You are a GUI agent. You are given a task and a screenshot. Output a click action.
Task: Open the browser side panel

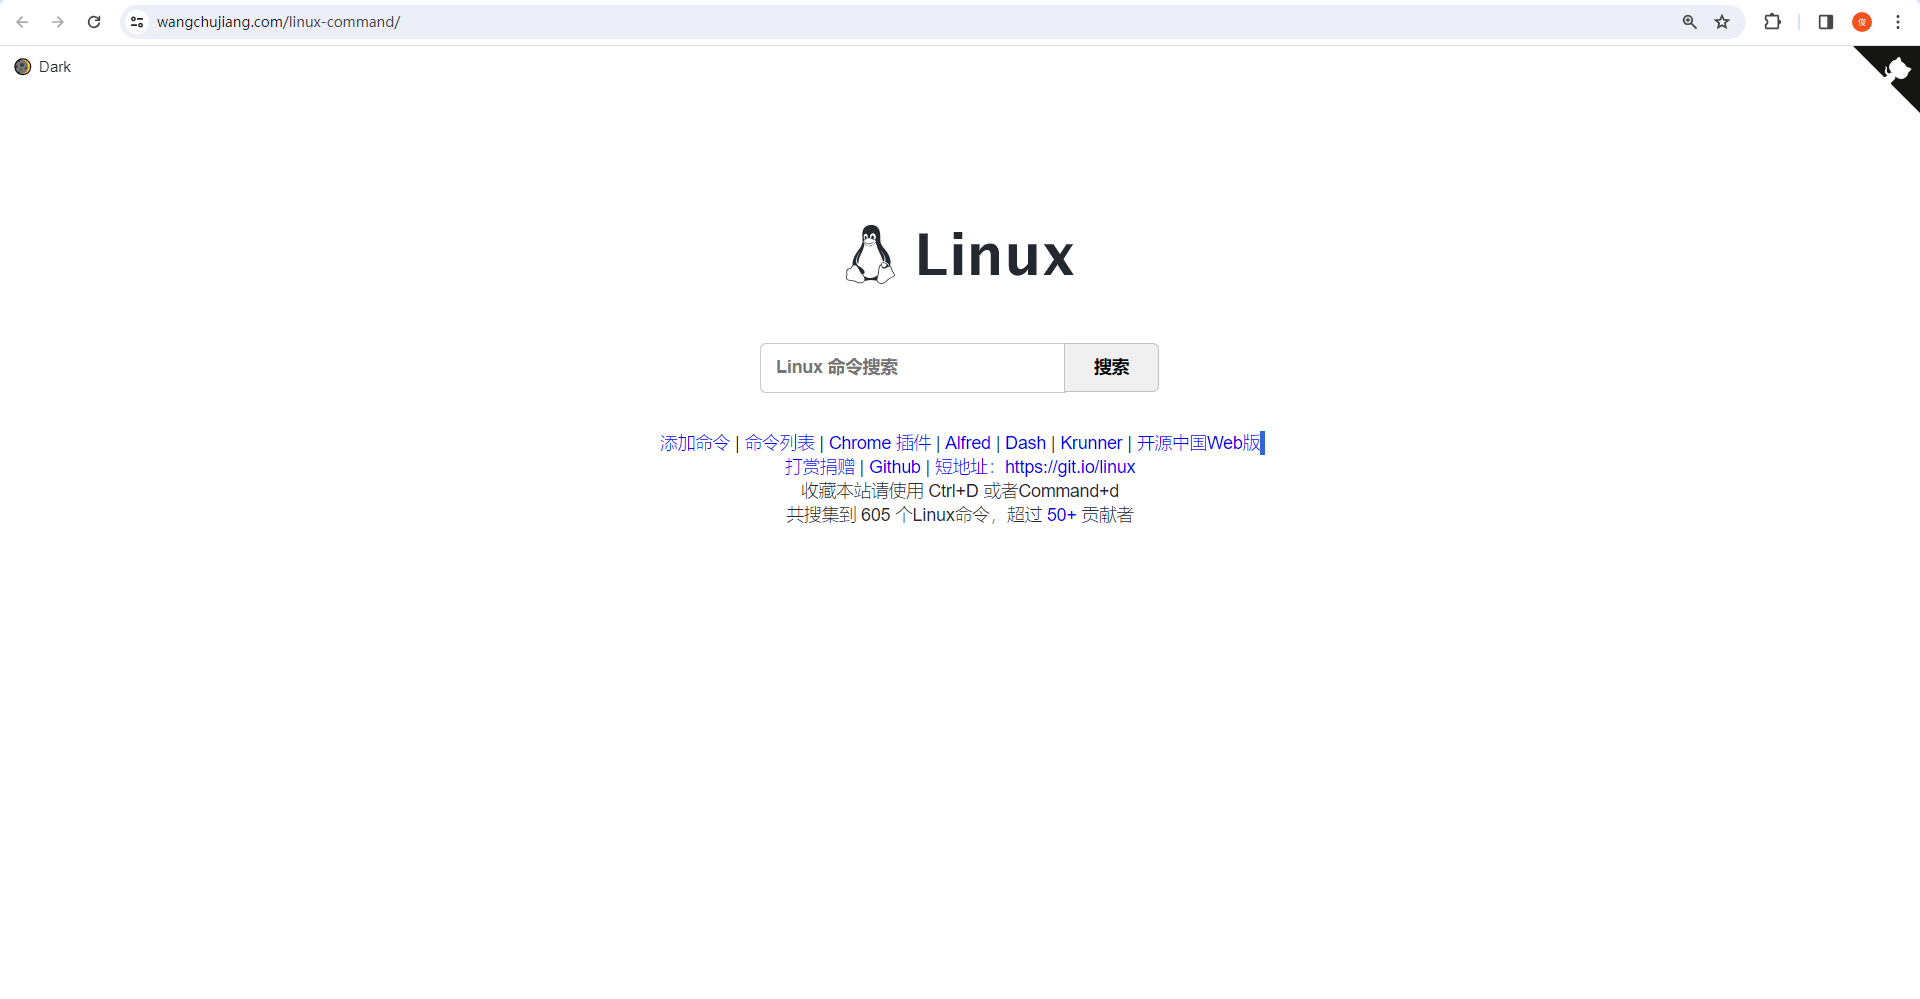1824,21
